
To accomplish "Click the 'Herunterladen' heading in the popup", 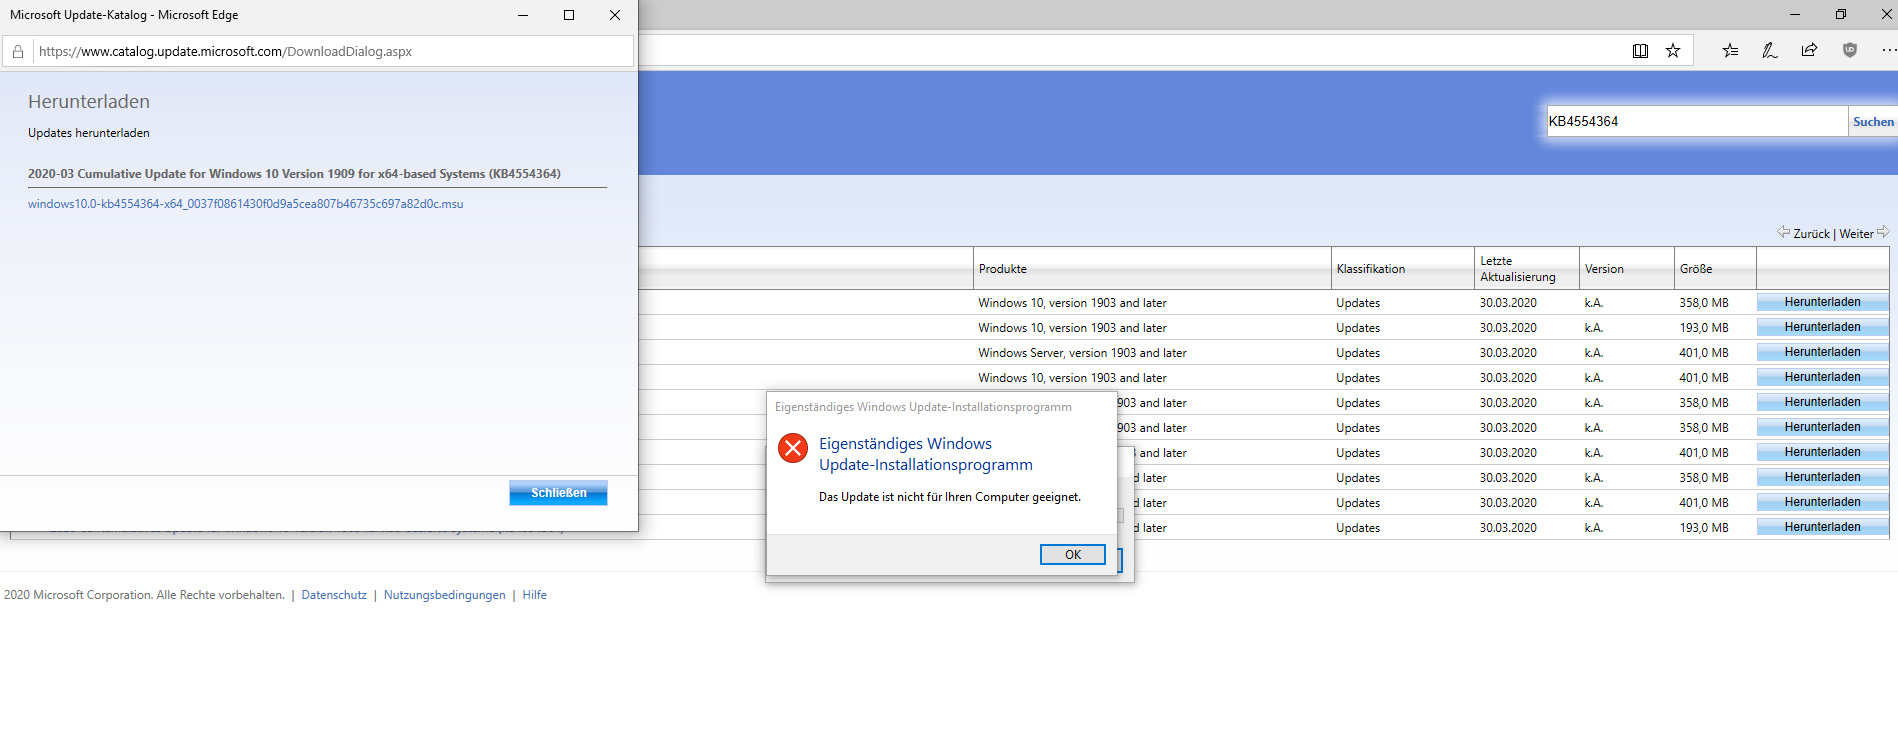I will click(89, 102).
